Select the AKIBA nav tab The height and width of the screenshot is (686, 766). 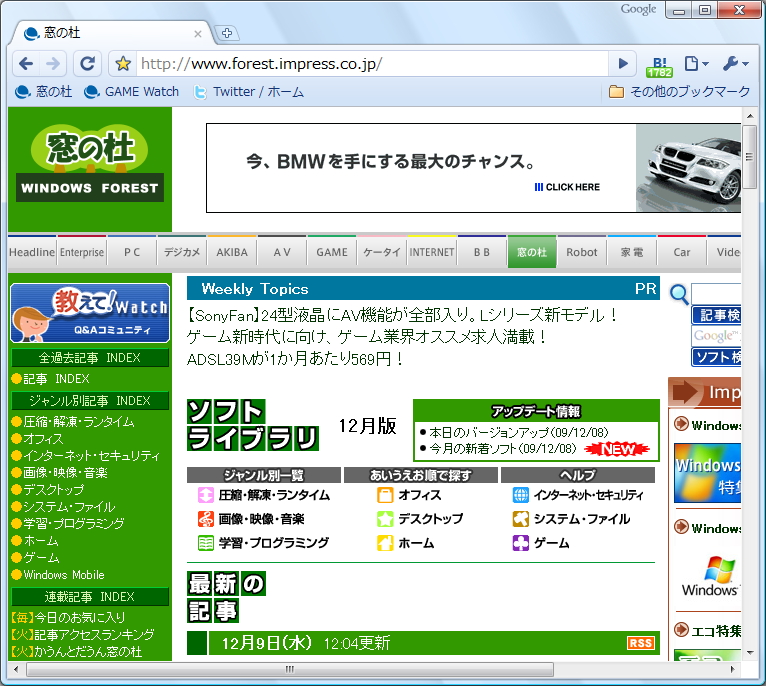pos(232,252)
